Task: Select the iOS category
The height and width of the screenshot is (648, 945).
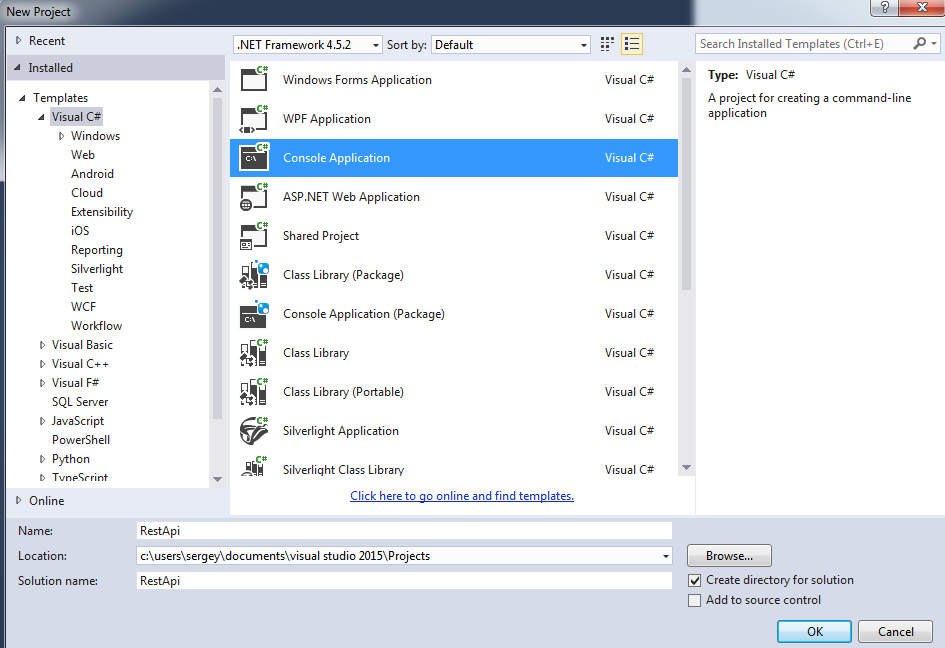Action: [x=80, y=231]
